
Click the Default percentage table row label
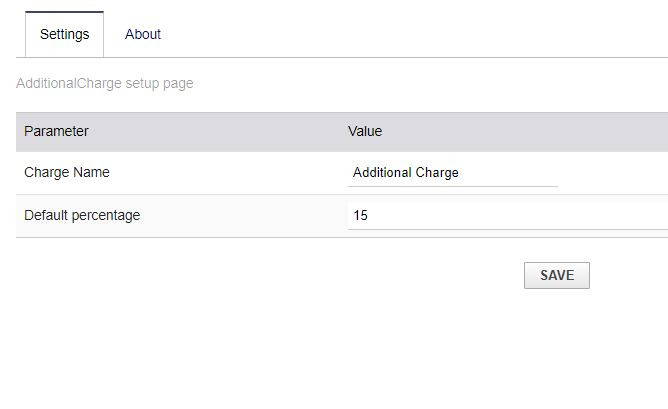tap(82, 215)
